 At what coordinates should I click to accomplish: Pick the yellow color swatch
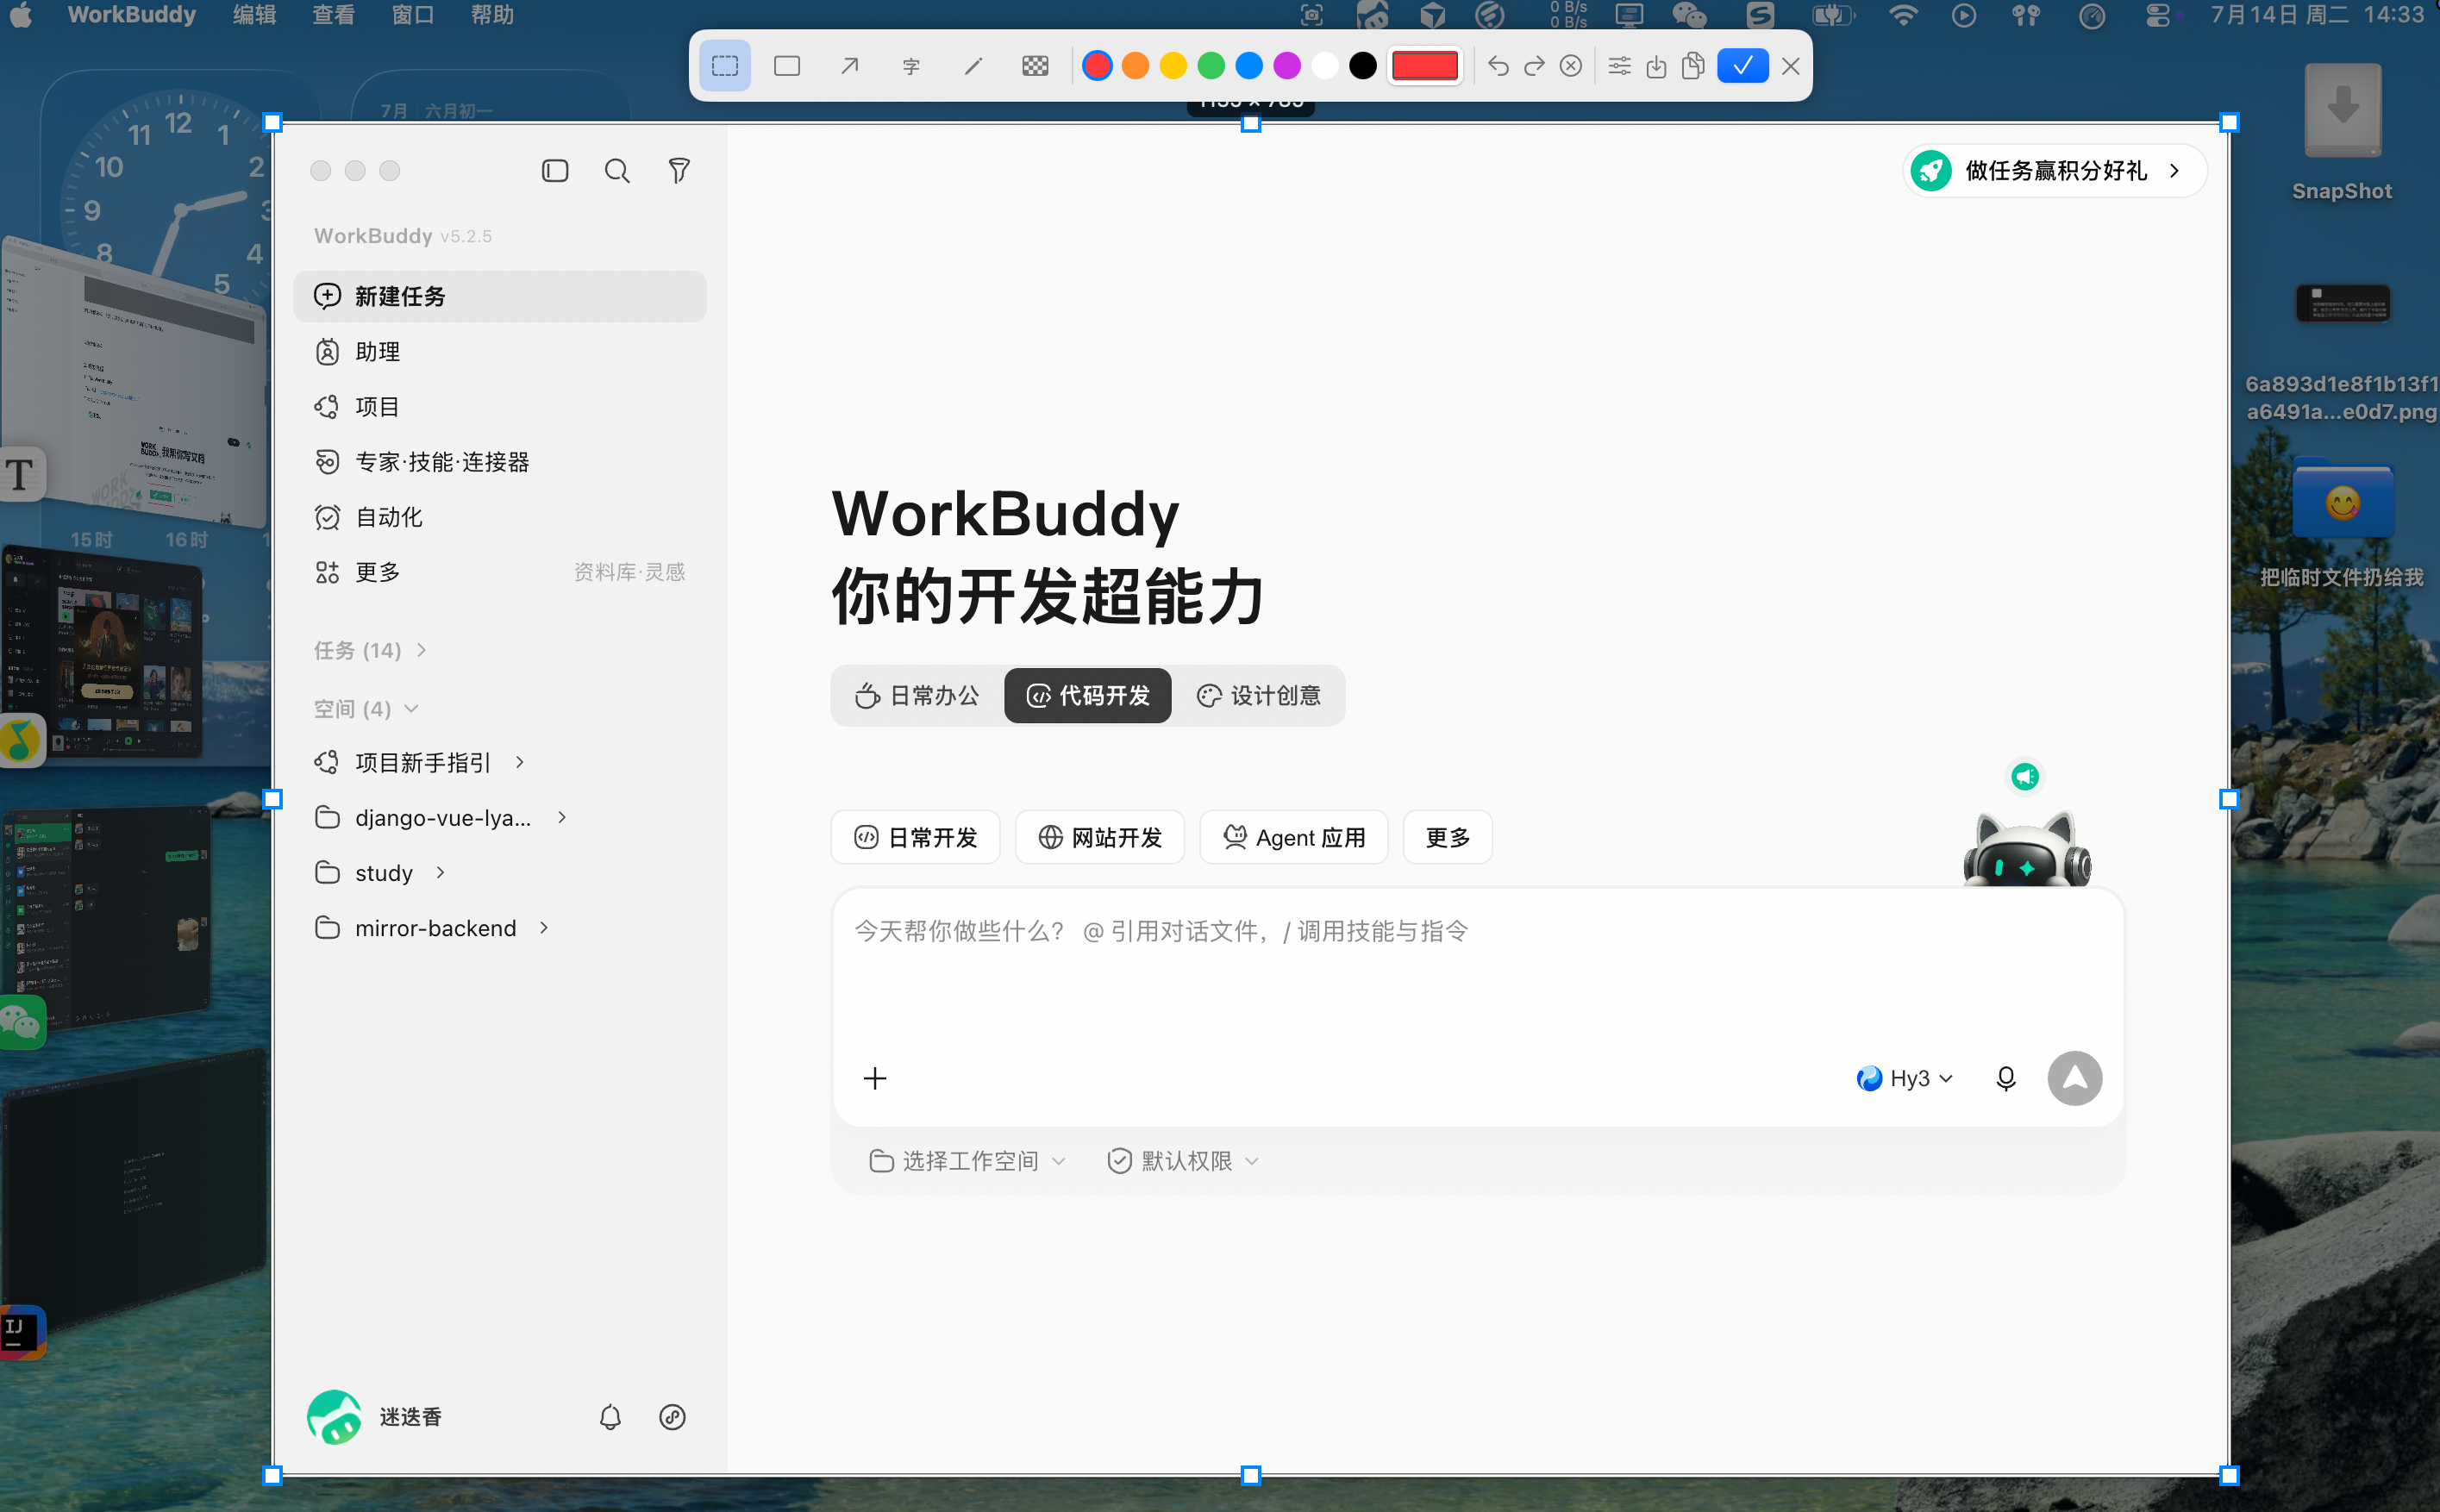1173,66
